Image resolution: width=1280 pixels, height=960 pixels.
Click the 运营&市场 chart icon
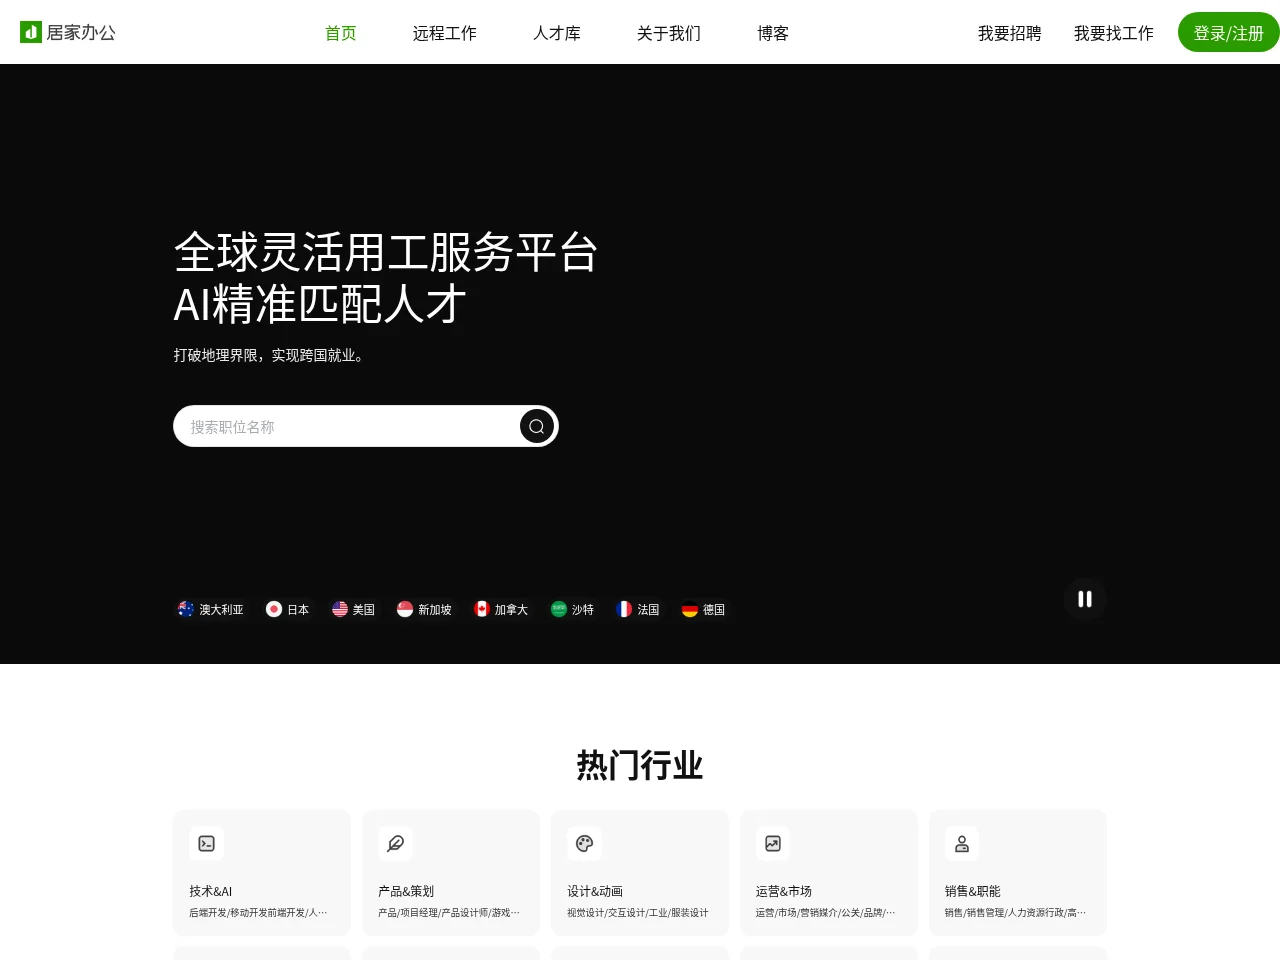(773, 843)
